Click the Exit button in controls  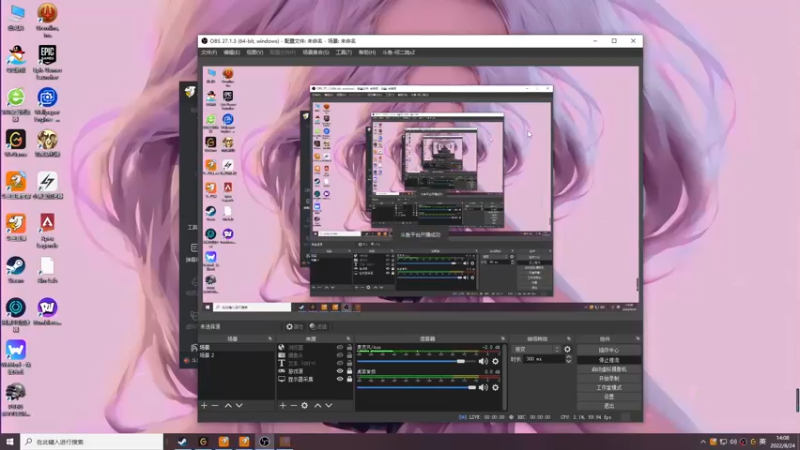click(x=609, y=406)
